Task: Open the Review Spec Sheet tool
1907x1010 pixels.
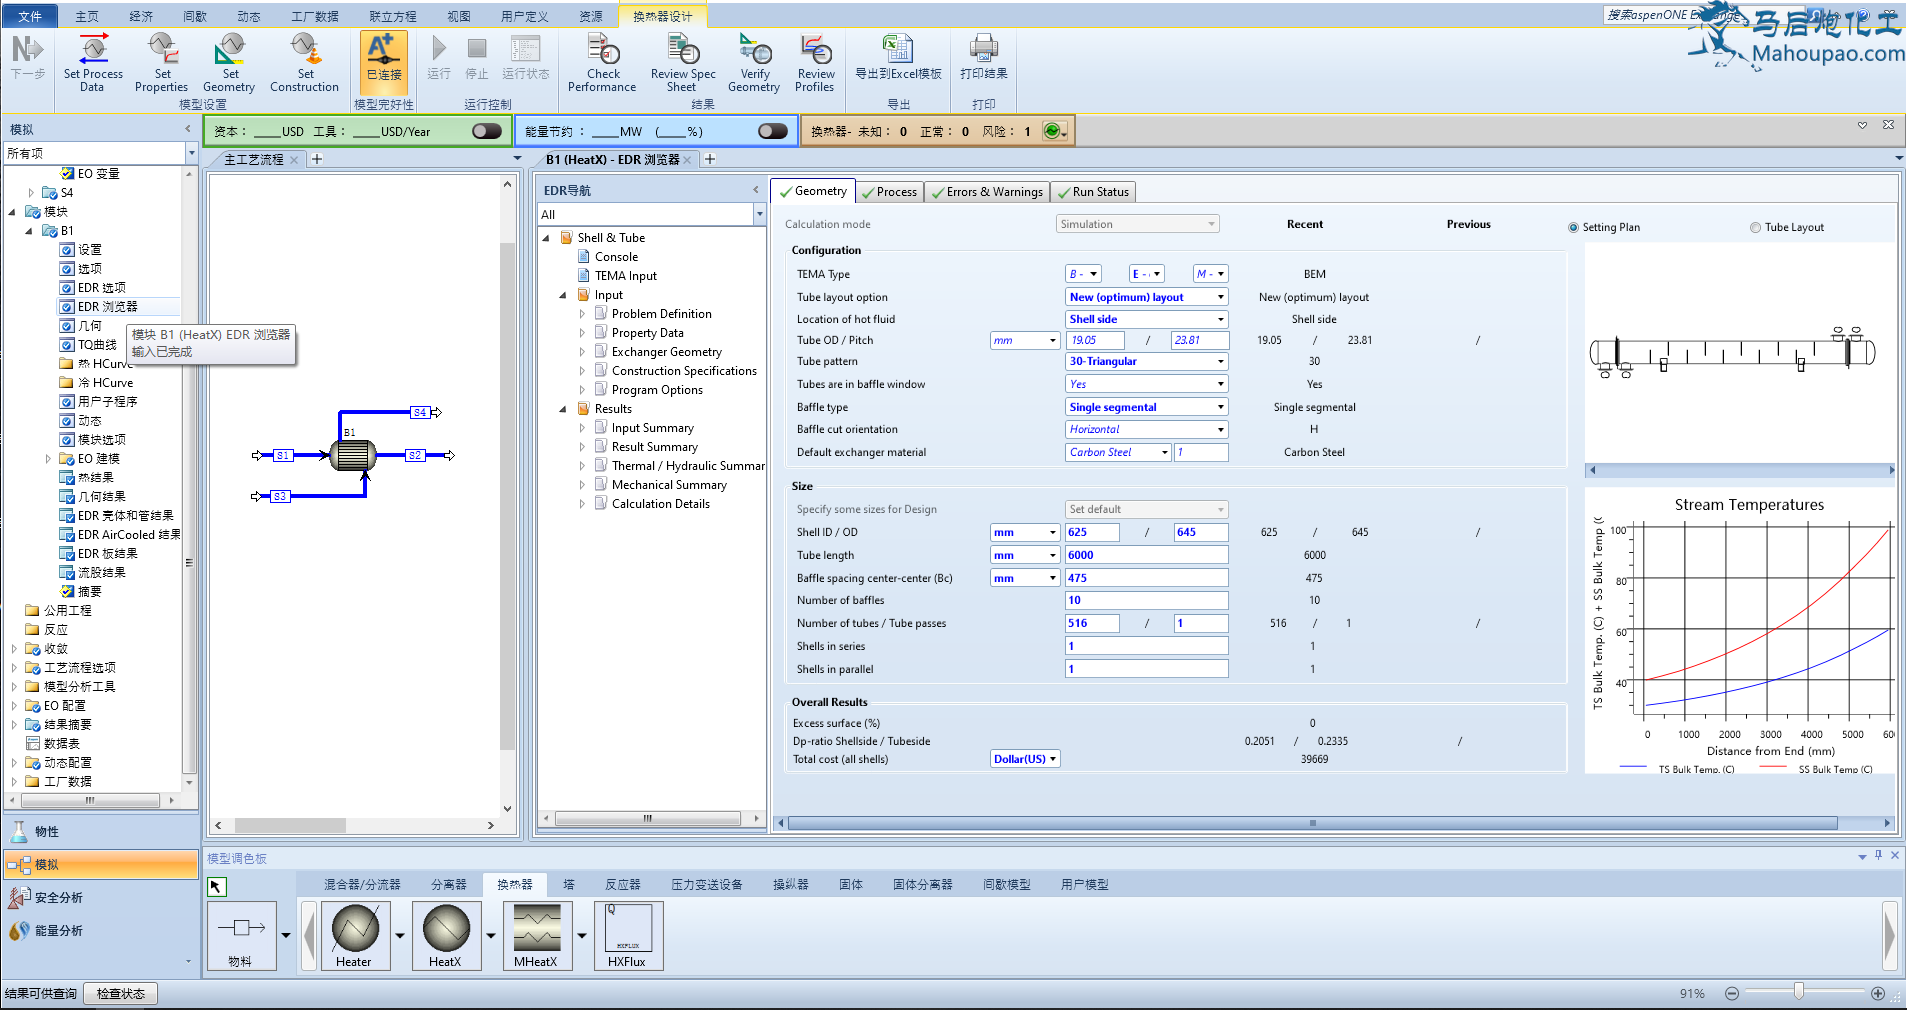Action: (x=683, y=62)
